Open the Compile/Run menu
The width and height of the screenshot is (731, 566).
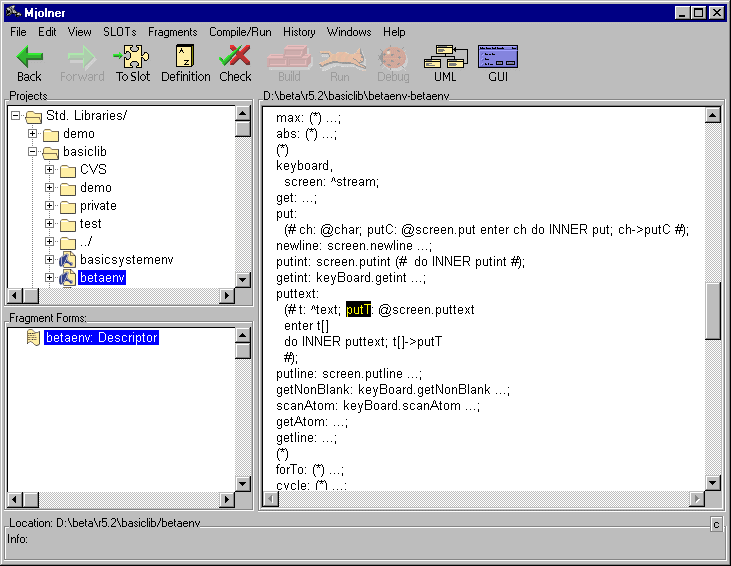pyautogui.click(x=240, y=32)
